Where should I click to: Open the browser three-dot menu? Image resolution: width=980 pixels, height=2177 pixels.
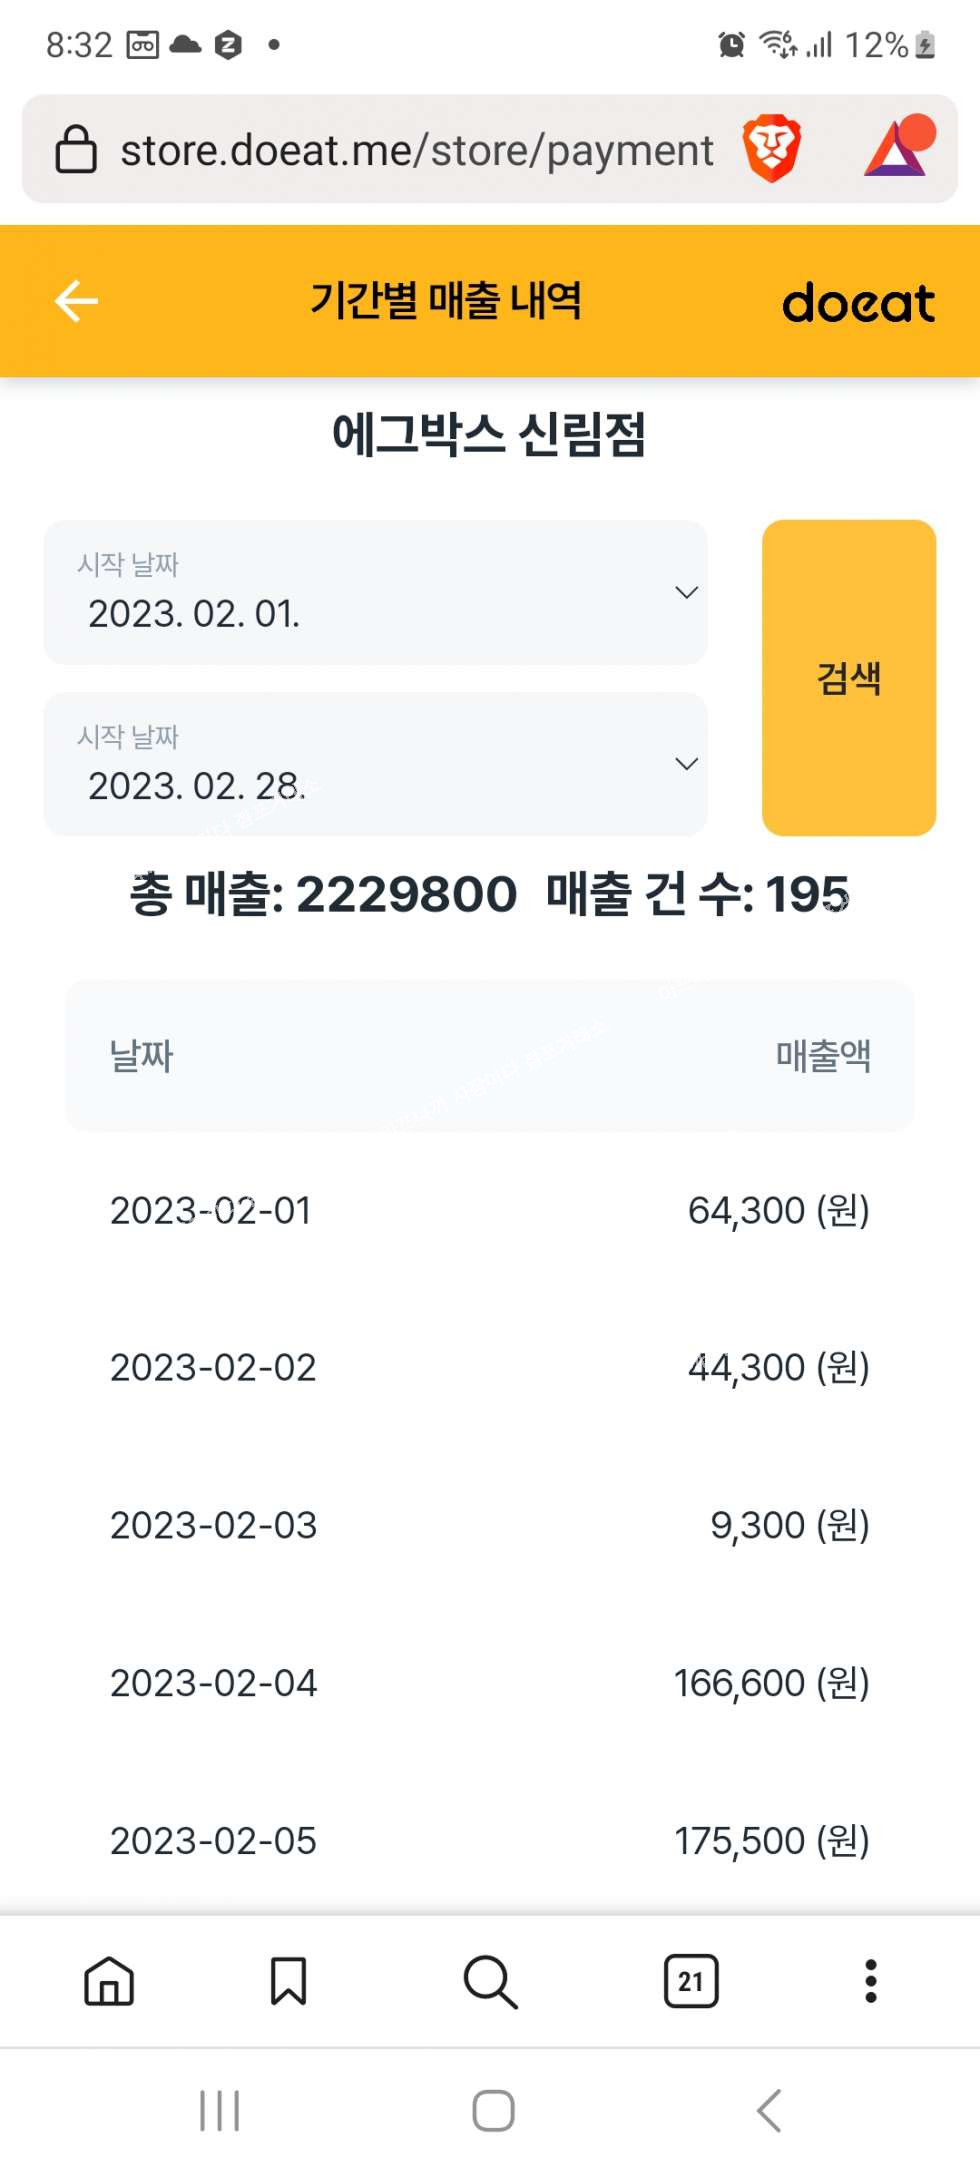pos(871,1981)
